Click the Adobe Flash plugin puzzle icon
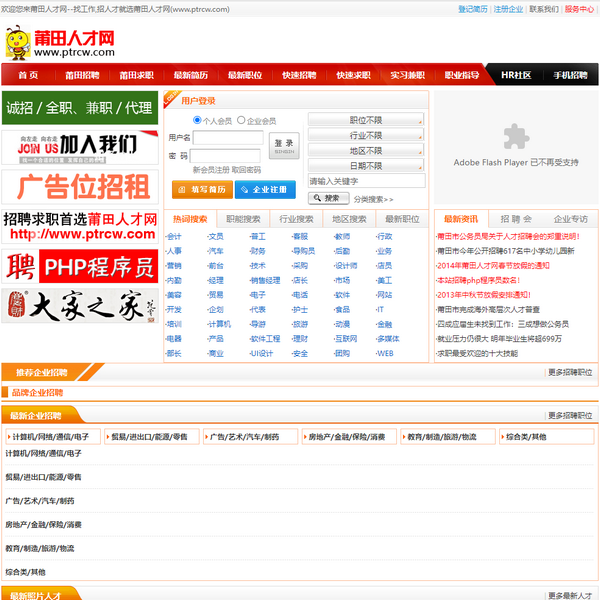Screen dimensions: 600x600 pyautogui.click(x=515, y=137)
